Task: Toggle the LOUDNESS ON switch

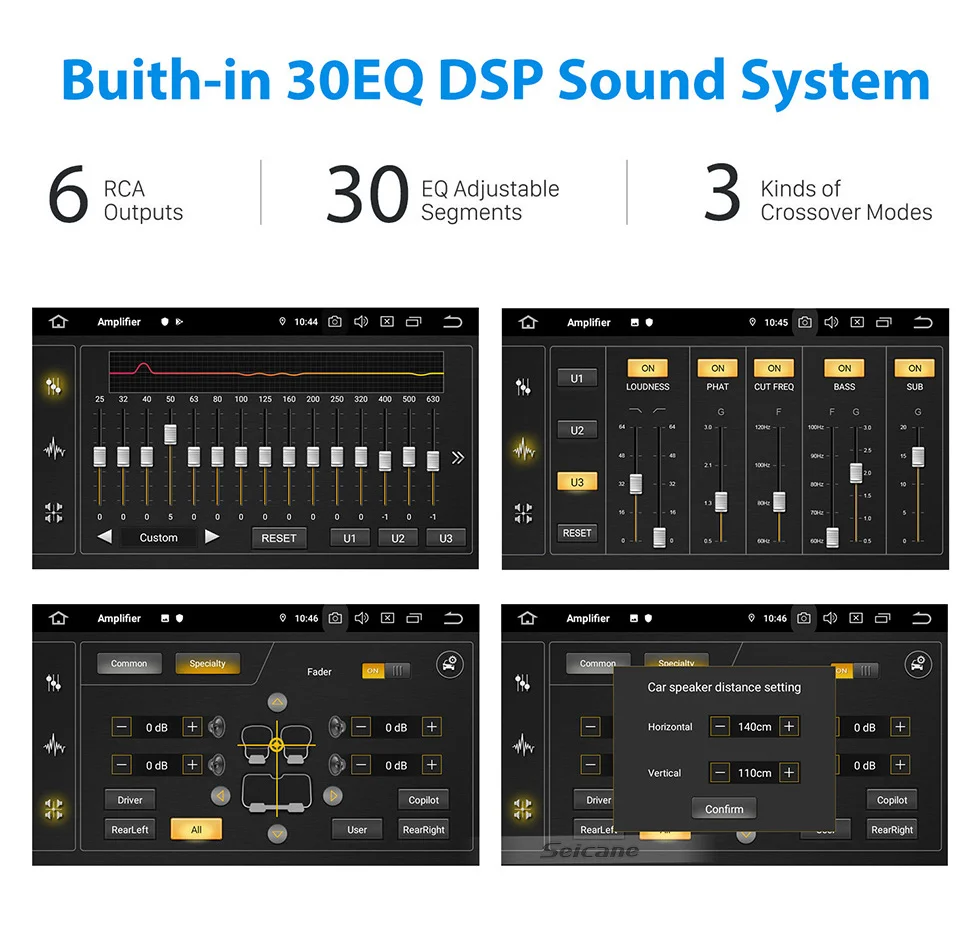Action: 648,368
